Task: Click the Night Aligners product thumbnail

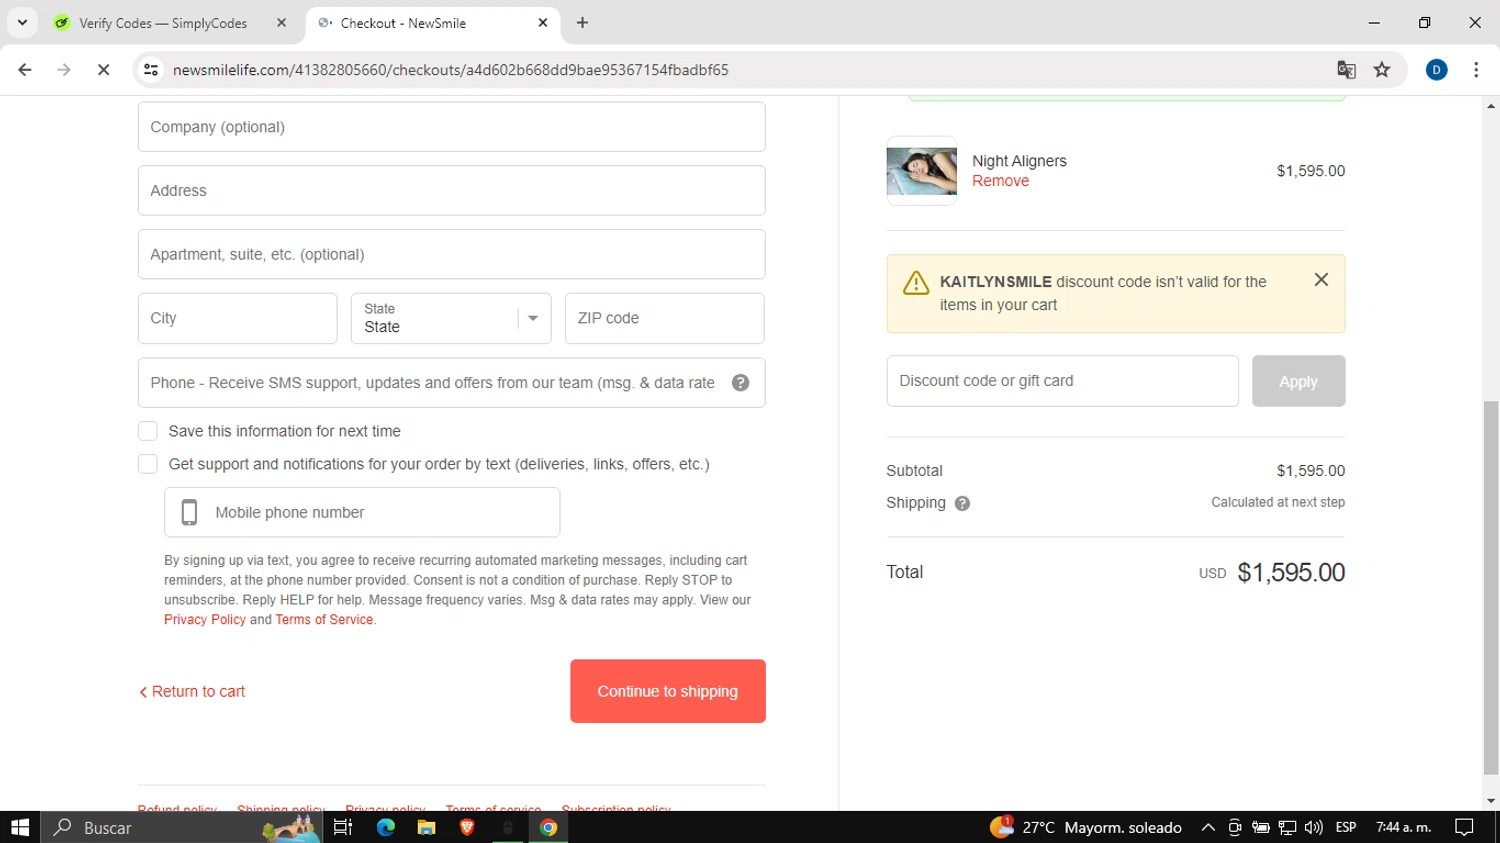Action: pyautogui.click(x=921, y=171)
